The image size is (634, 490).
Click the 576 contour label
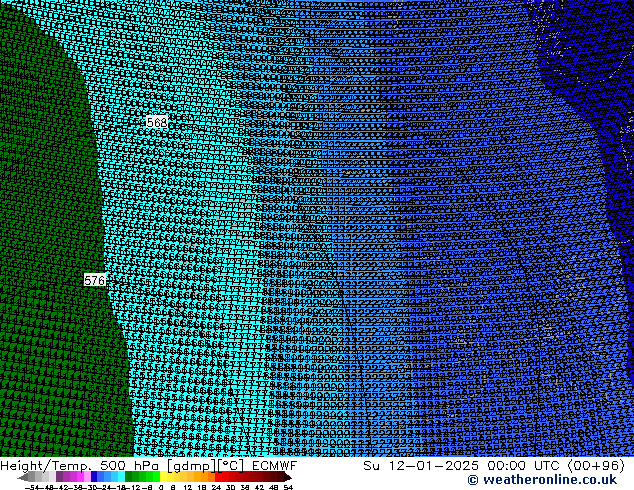pyautogui.click(x=95, y=280)
